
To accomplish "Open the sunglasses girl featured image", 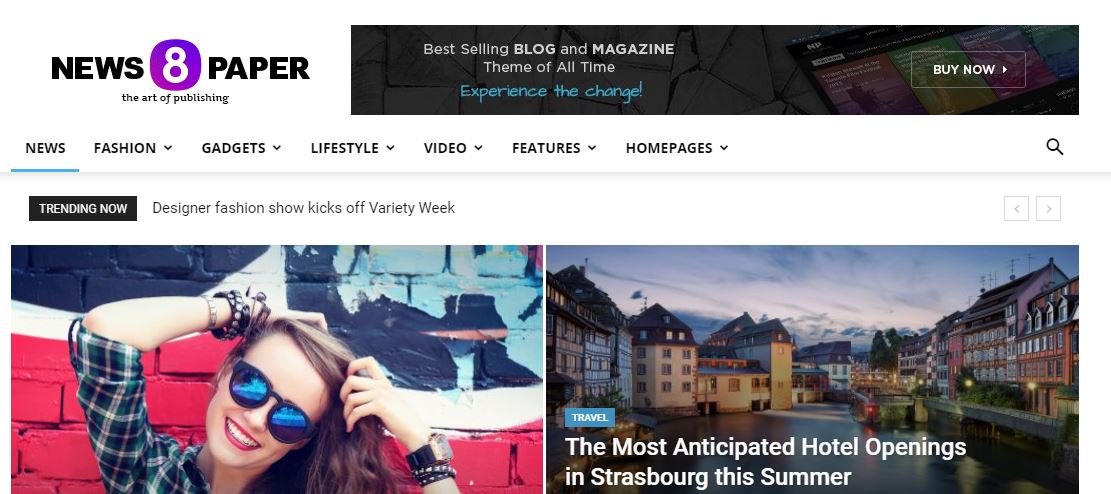I will 277,369.
